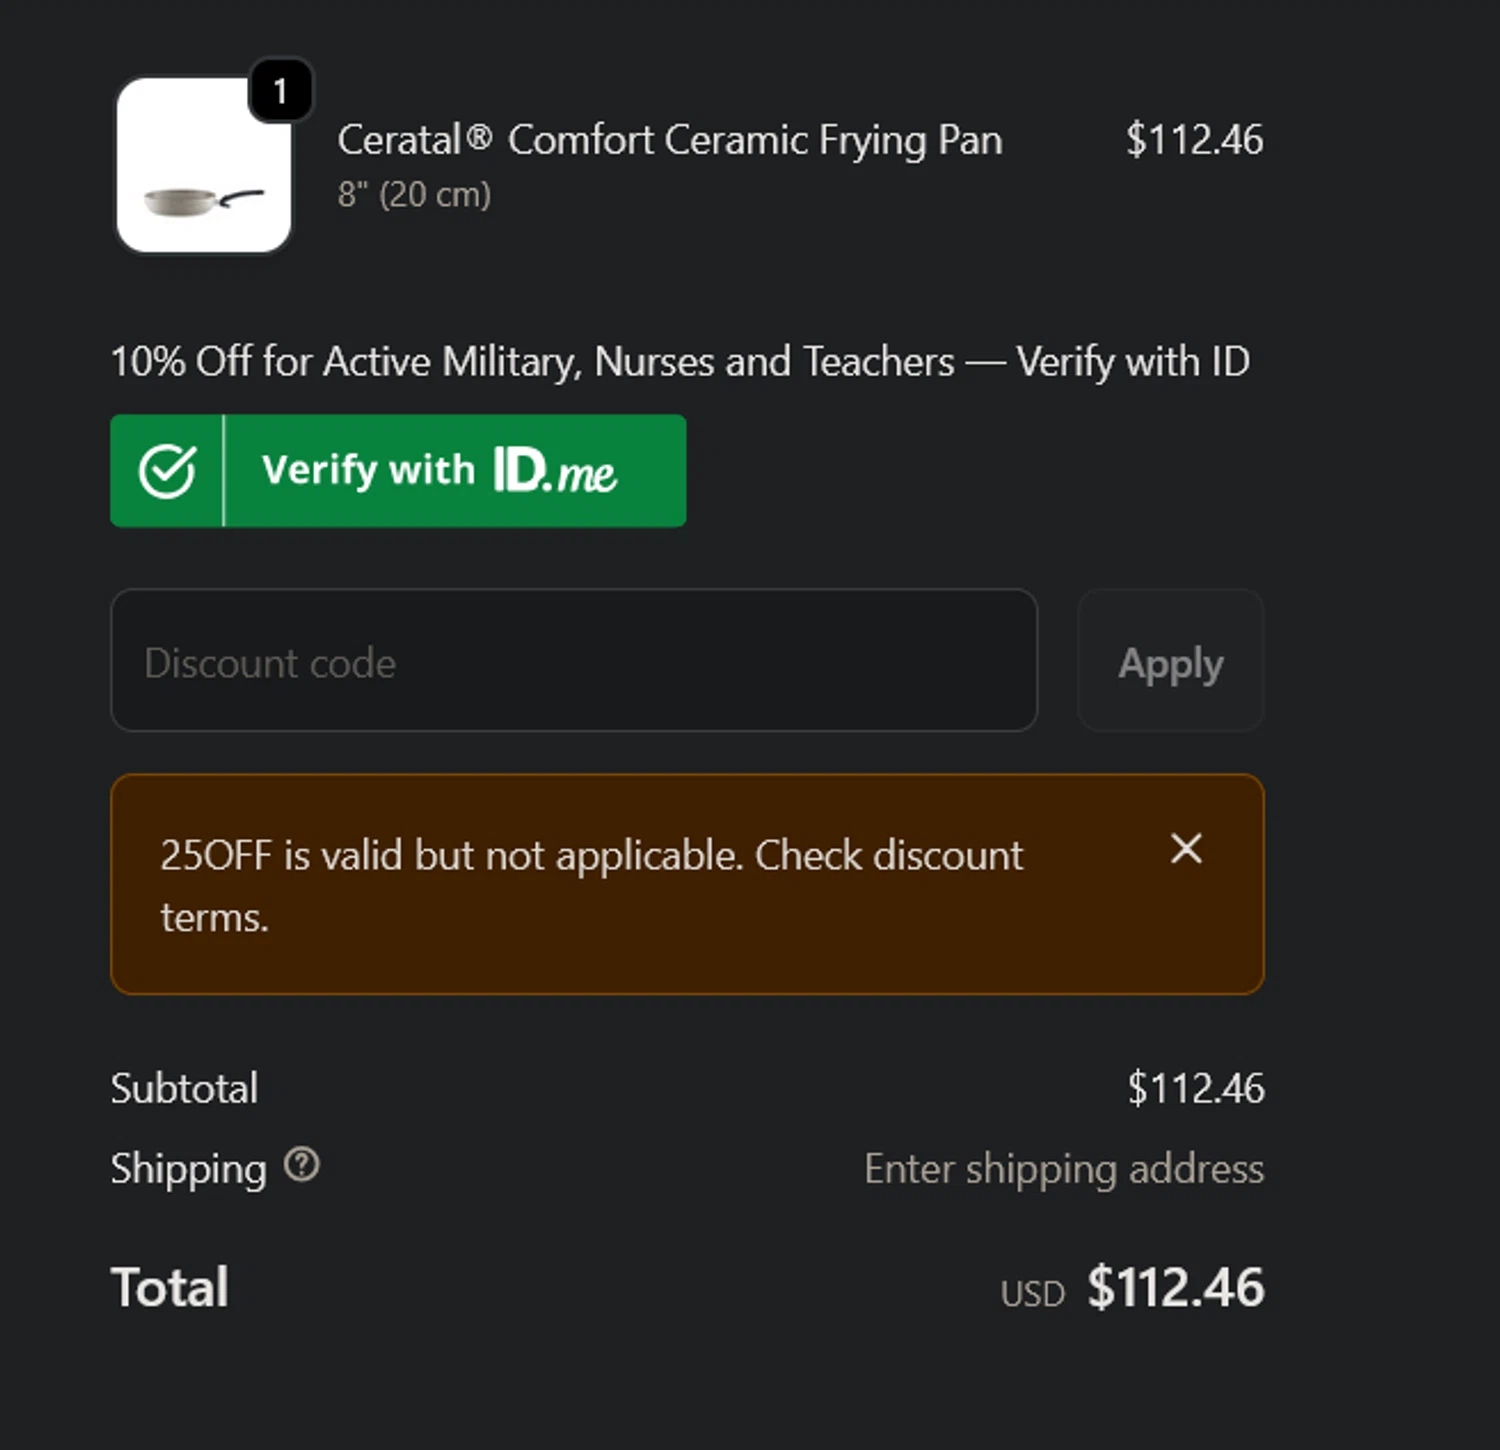Click the USD currency label
Viewport: 1500px width, 1450px height.
(x=1033, y=1294)
